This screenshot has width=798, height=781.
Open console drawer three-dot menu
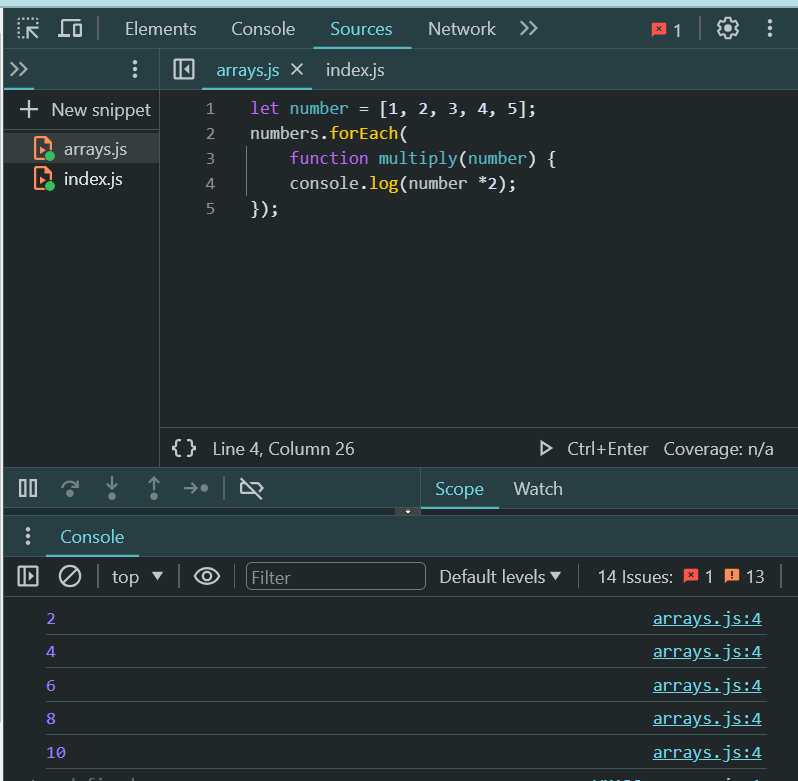tap(28, 536)
